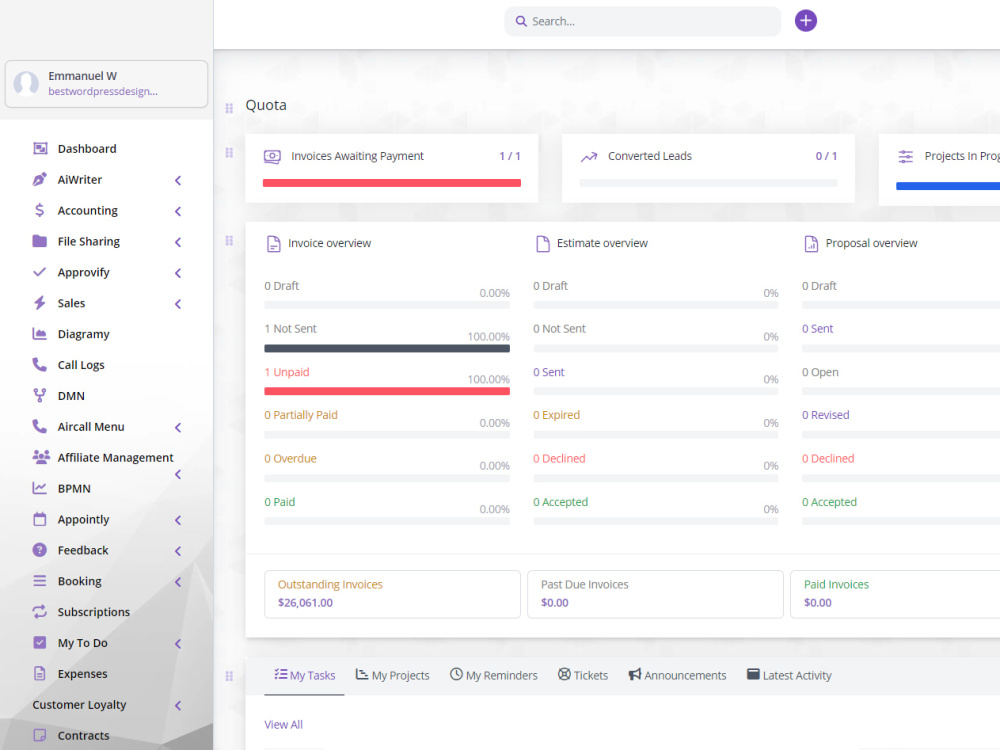This screenshot has width=1000, height=750.
Task: Click the Estimate overview file icon
Action: point(543,244)
